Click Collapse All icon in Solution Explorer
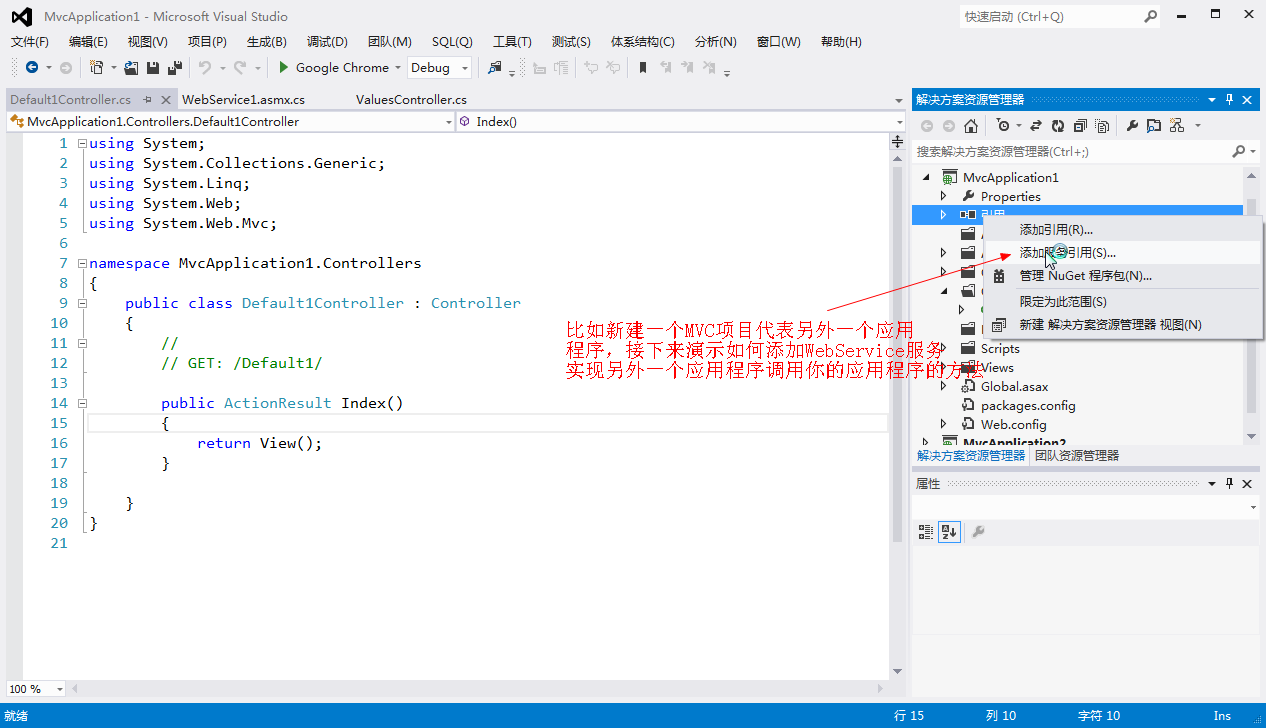The image size is (1266, 728). point(1080,126)
